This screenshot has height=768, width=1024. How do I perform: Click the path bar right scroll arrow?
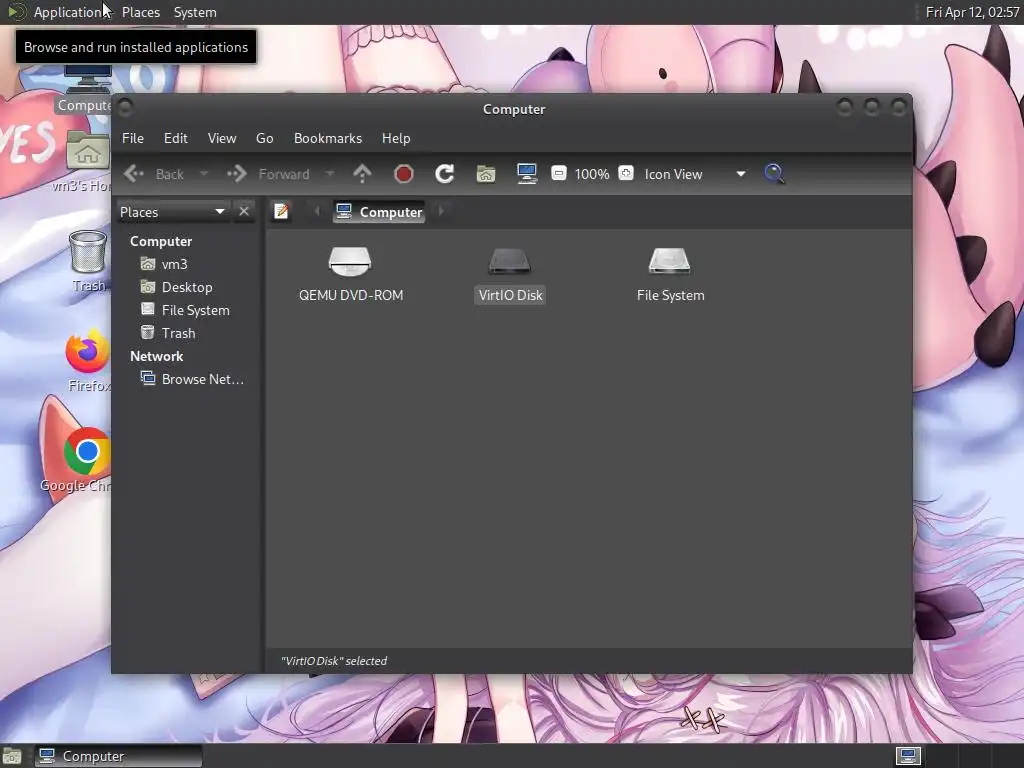[x=441, y=211]
